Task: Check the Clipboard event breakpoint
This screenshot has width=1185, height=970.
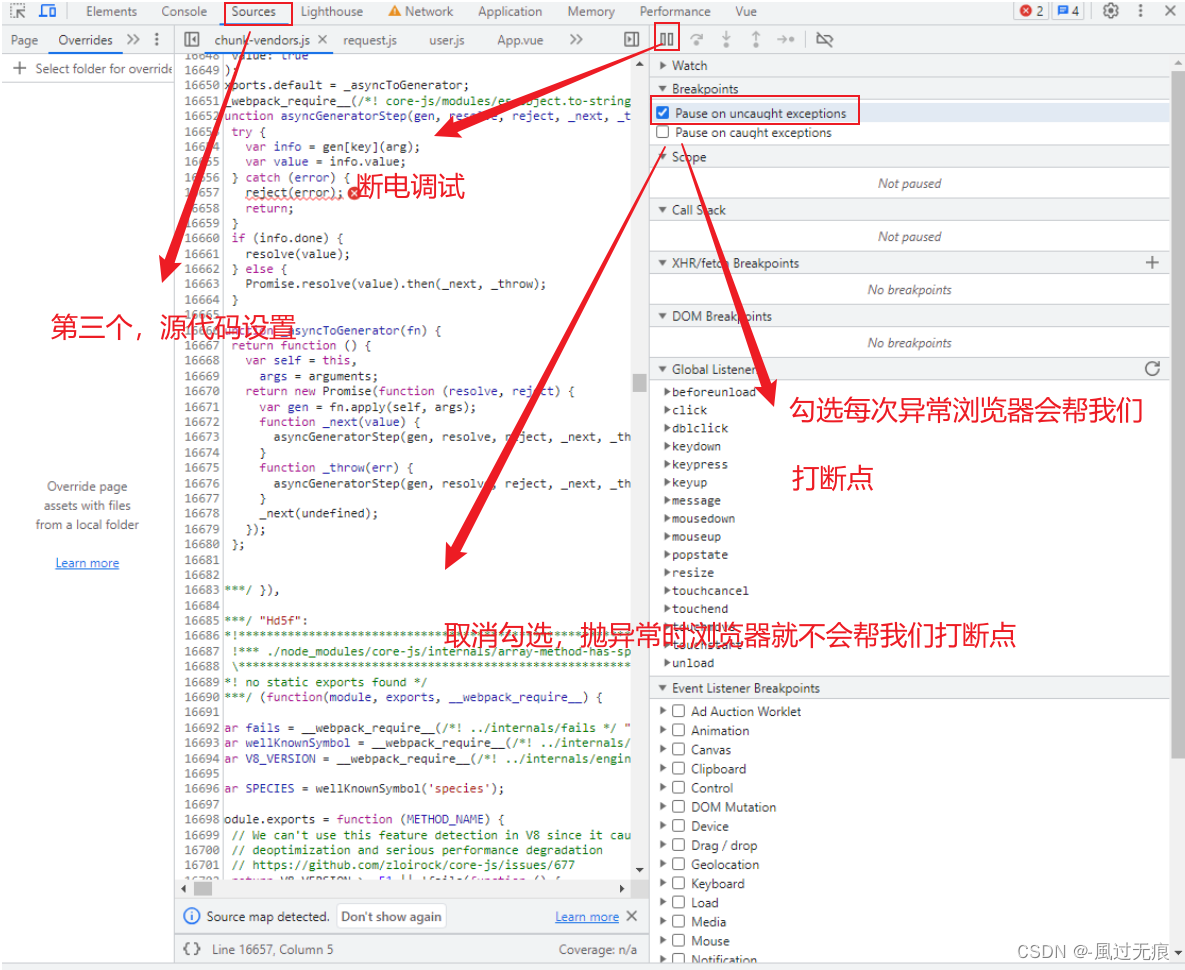Action: tap(679, 768)
